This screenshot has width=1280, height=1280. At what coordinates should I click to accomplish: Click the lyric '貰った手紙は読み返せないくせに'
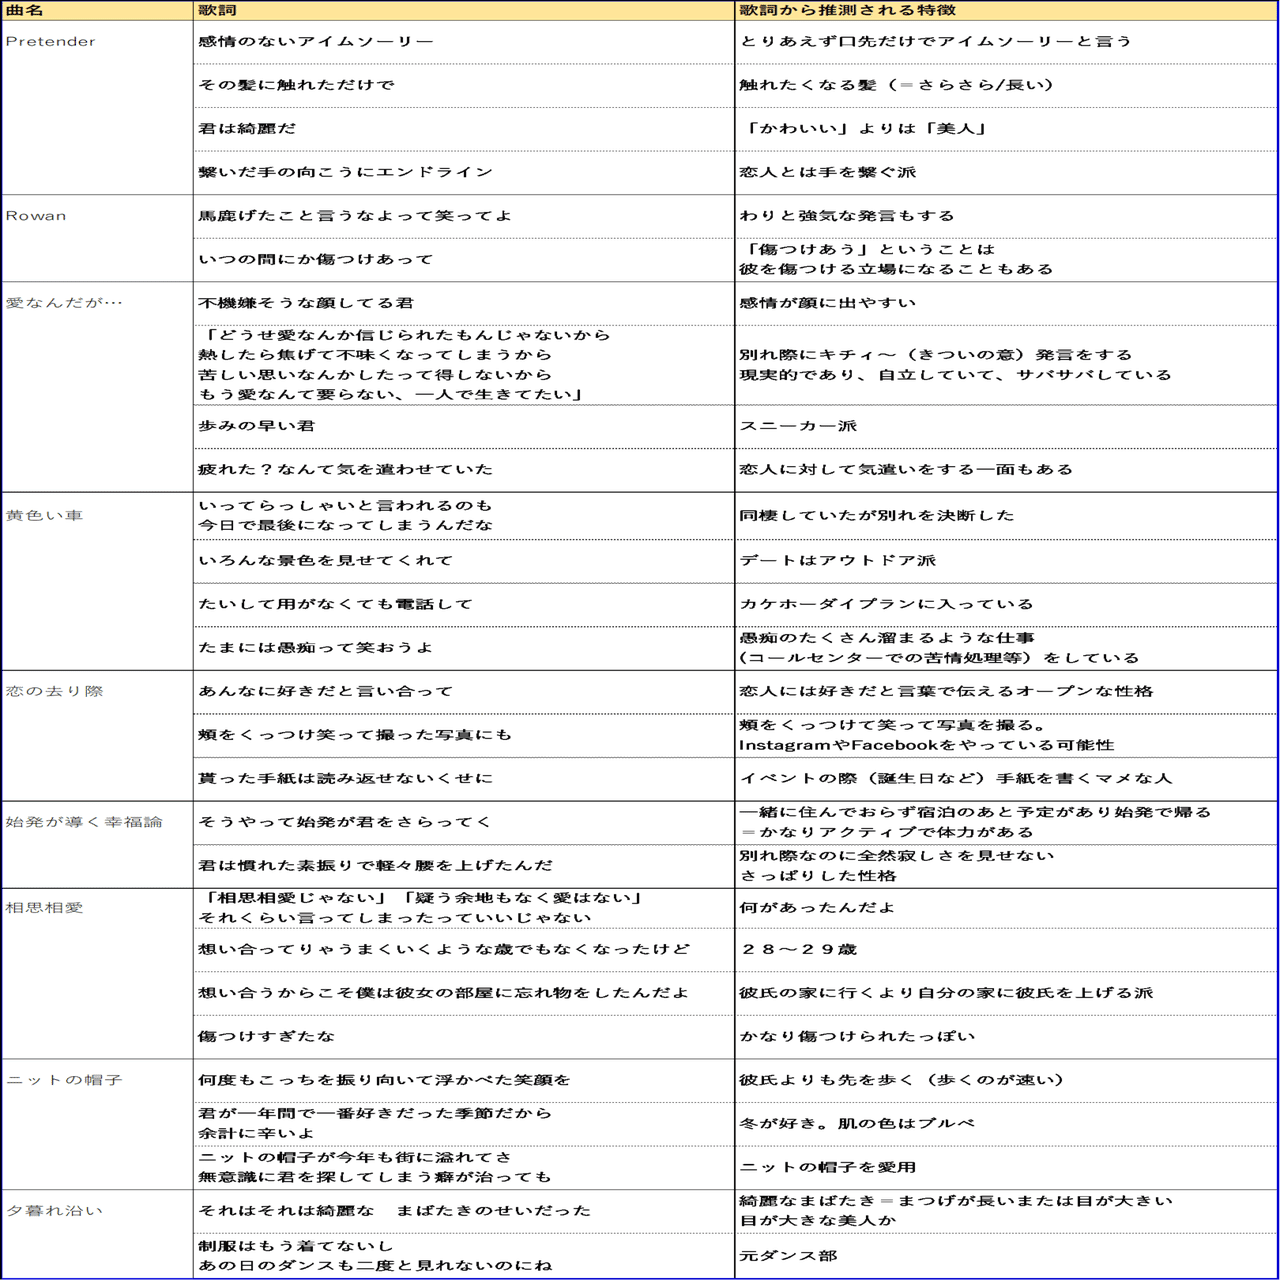point(464,779)
